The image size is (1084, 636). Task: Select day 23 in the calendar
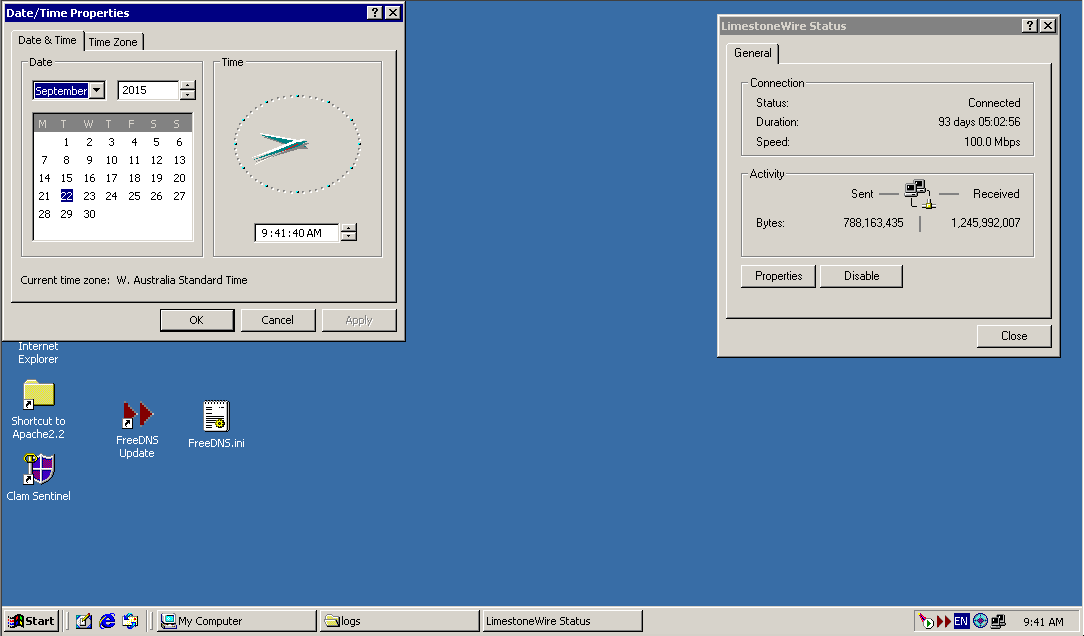click(x=89, y=196)
